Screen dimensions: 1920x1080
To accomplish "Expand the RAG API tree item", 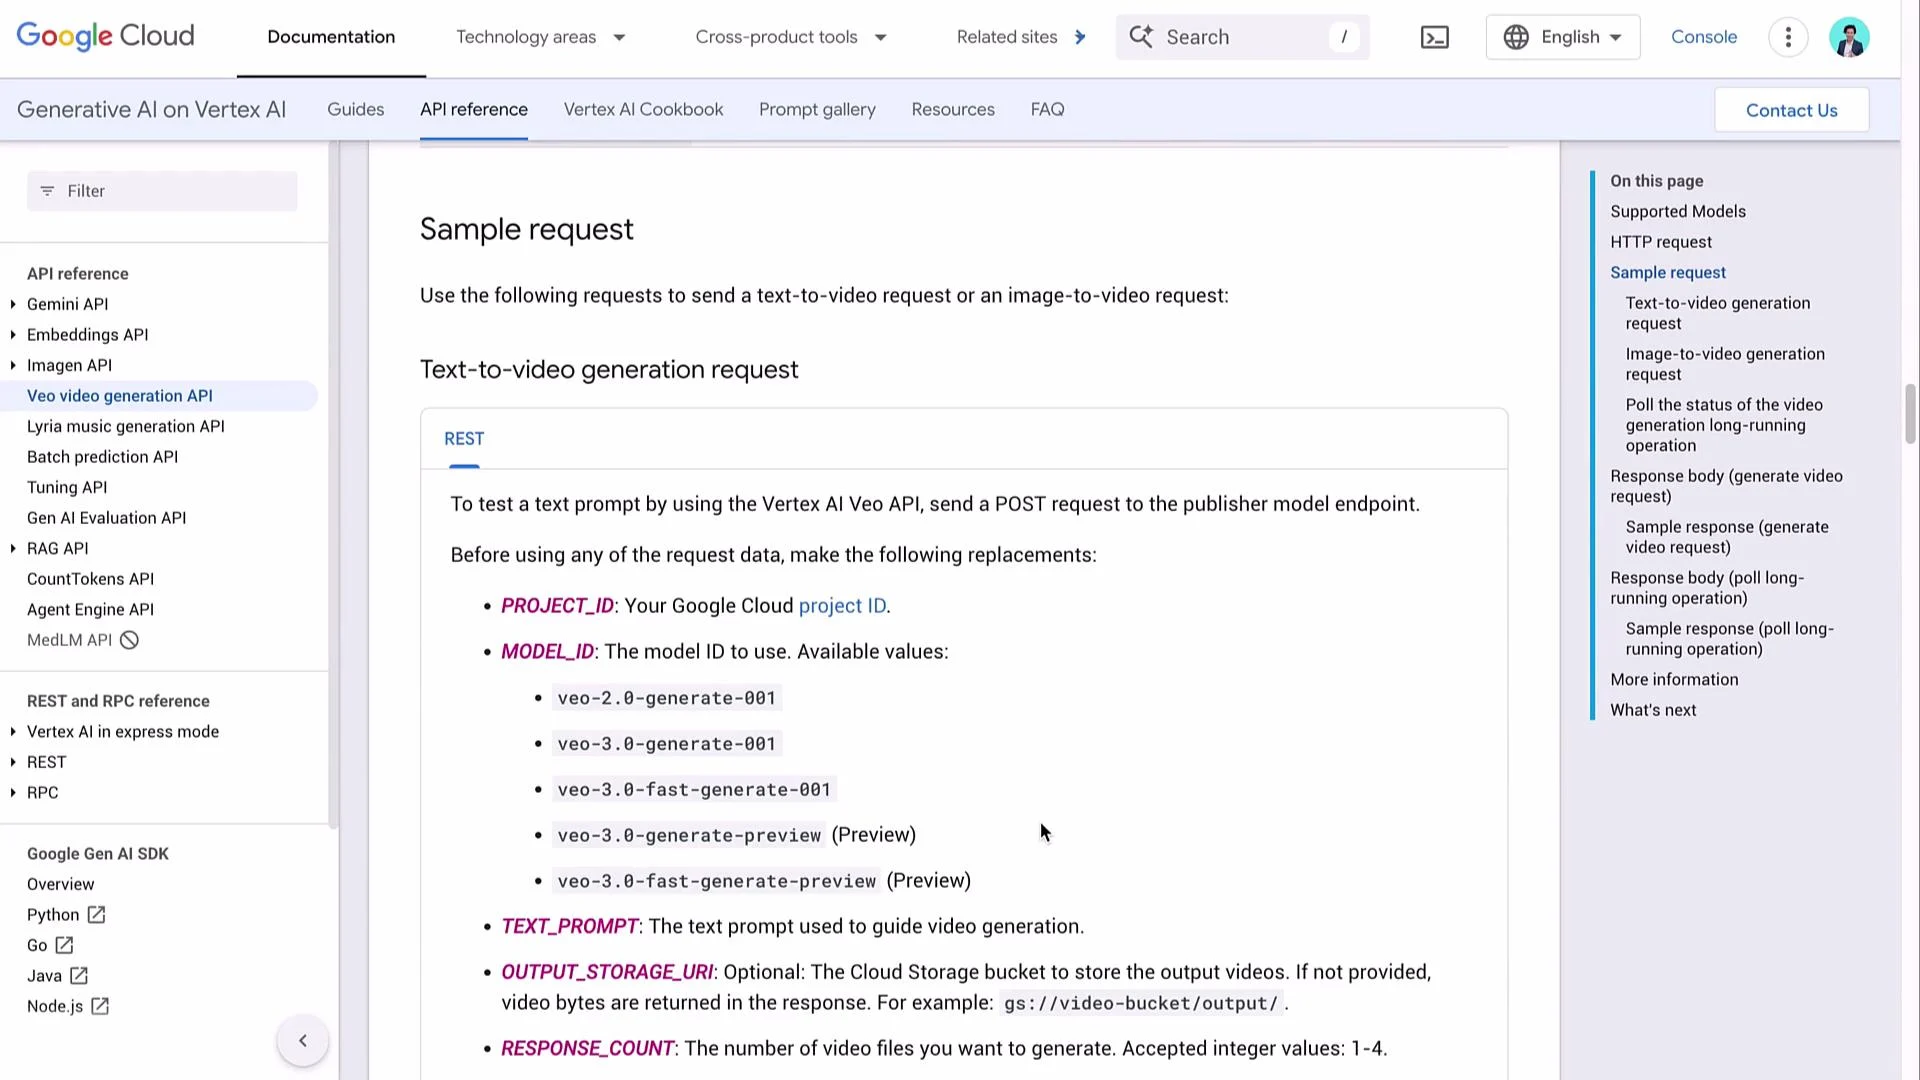I will point(13,548).
